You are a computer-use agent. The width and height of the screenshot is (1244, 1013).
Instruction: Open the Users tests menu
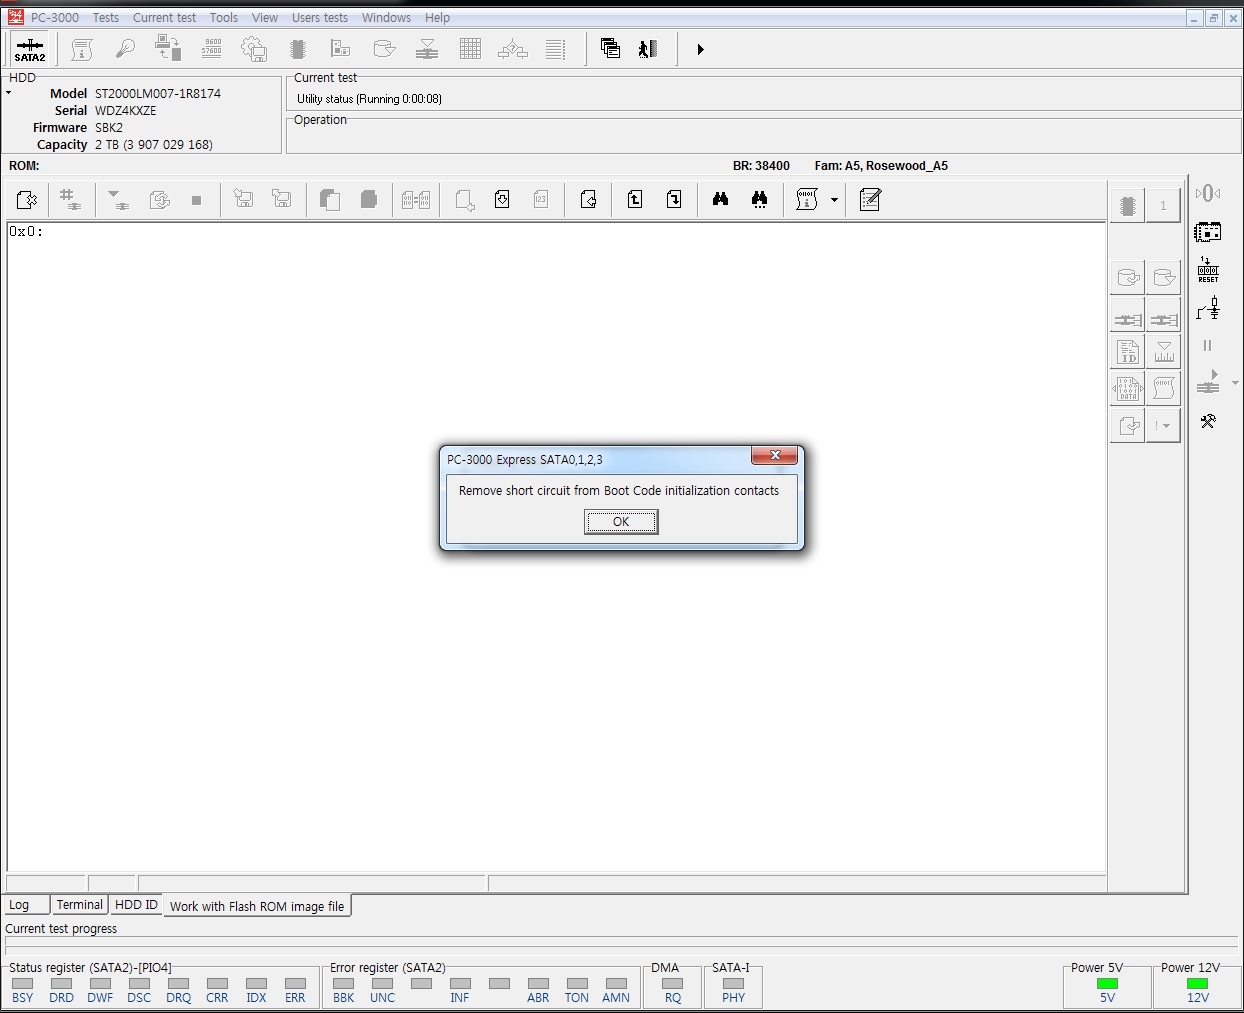[x=320, y=17]
